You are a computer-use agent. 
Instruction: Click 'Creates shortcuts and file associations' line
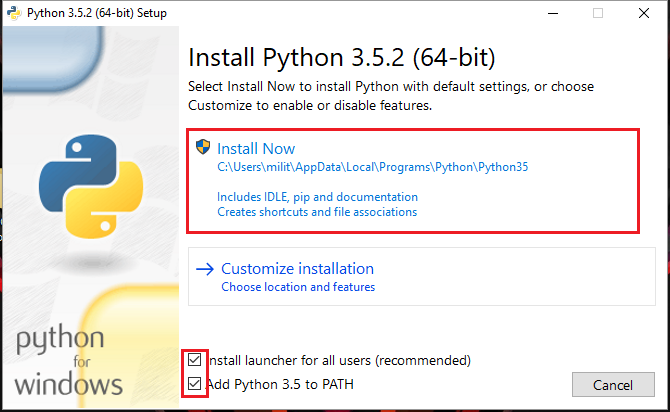[x=317, y=212]
